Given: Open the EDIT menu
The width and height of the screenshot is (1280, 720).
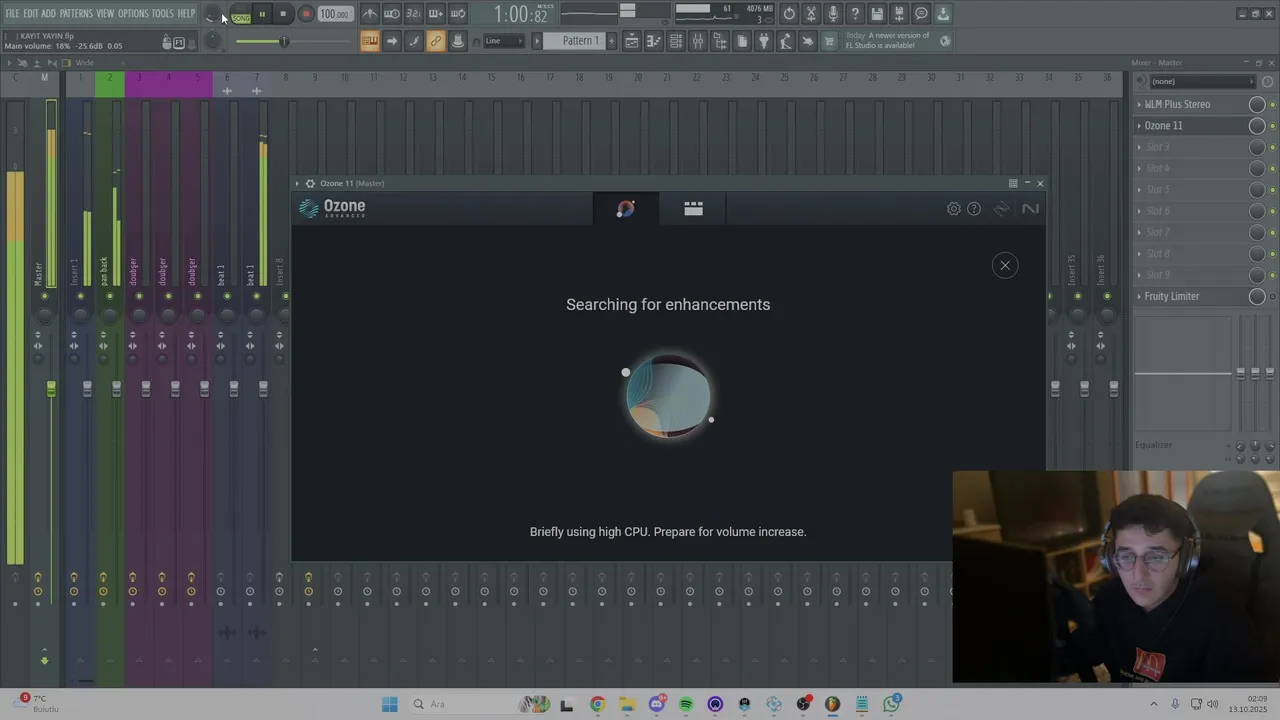Looking at the screenshot, I should click(31, 14).
